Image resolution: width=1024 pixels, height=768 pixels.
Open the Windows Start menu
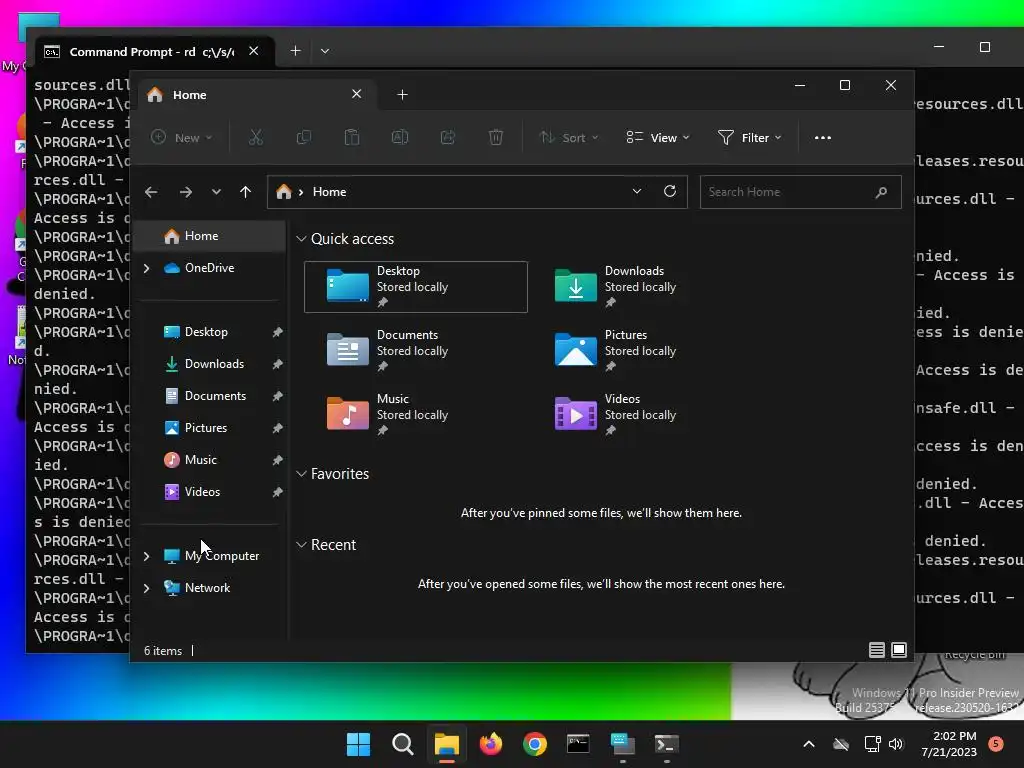tap(358, 744)
